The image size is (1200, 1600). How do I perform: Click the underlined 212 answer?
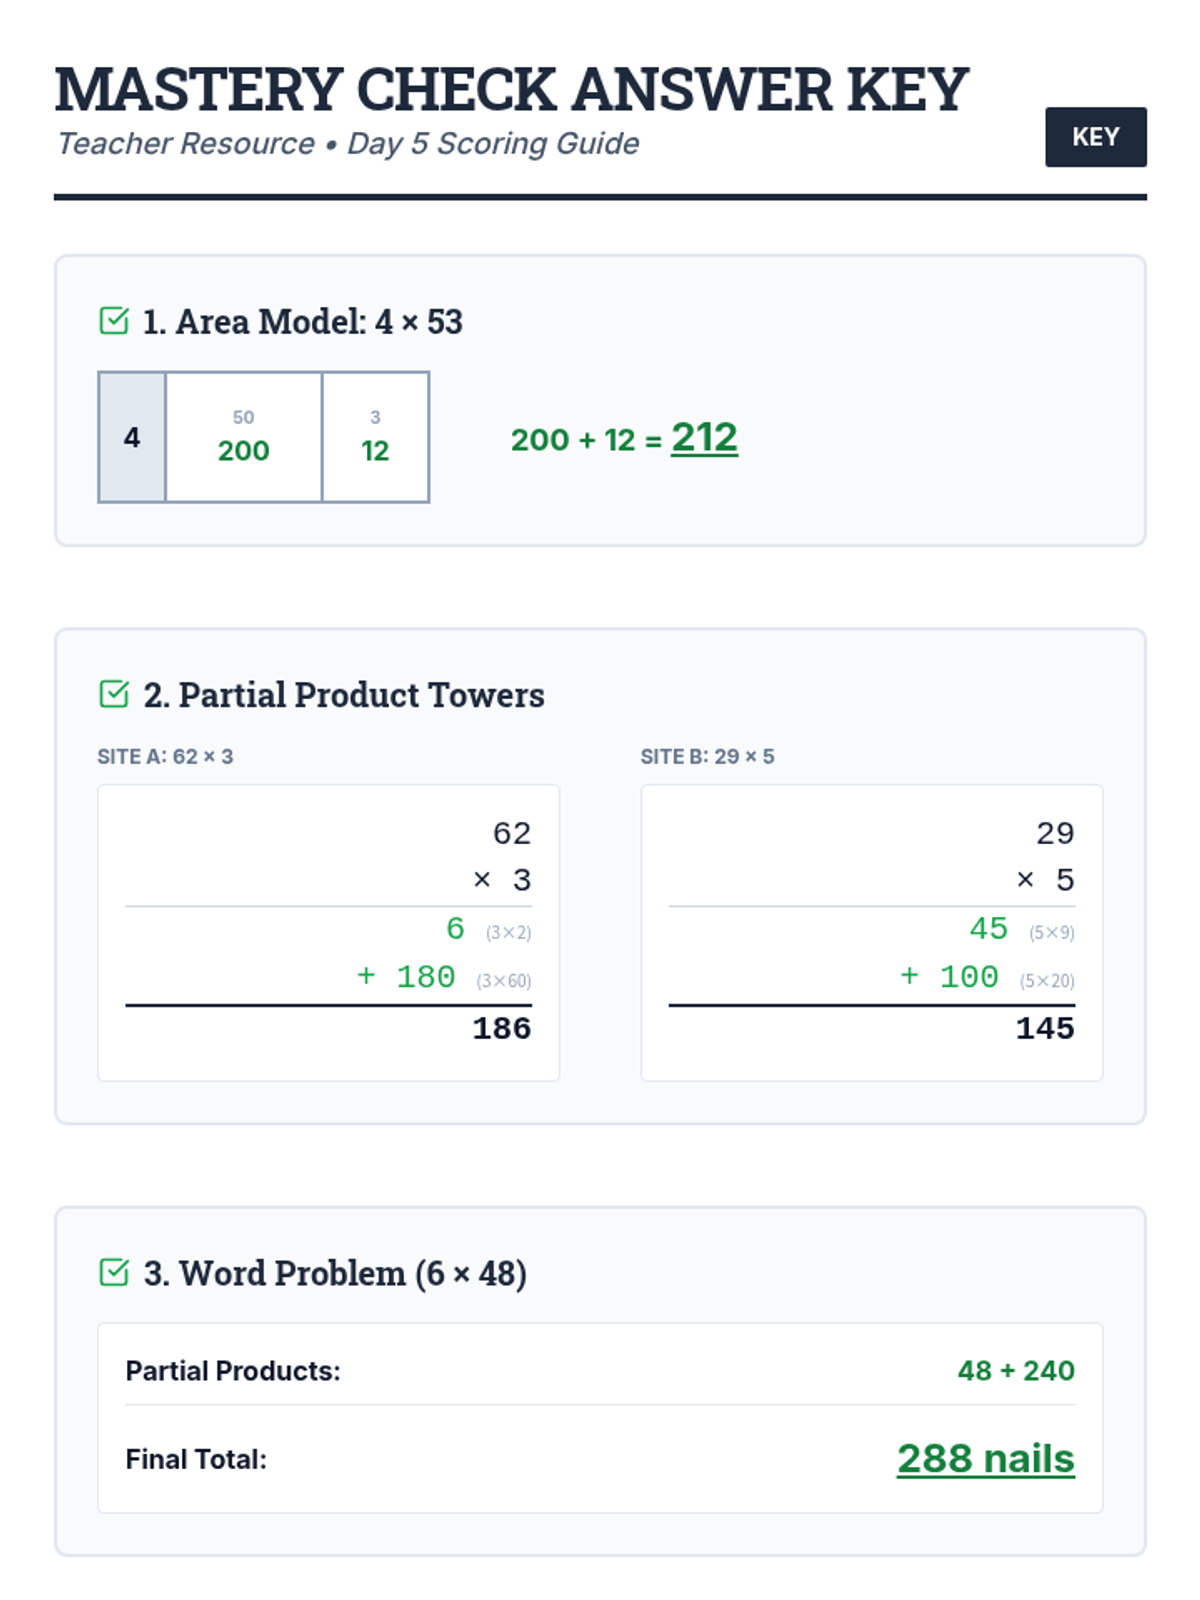coord(704,438)
